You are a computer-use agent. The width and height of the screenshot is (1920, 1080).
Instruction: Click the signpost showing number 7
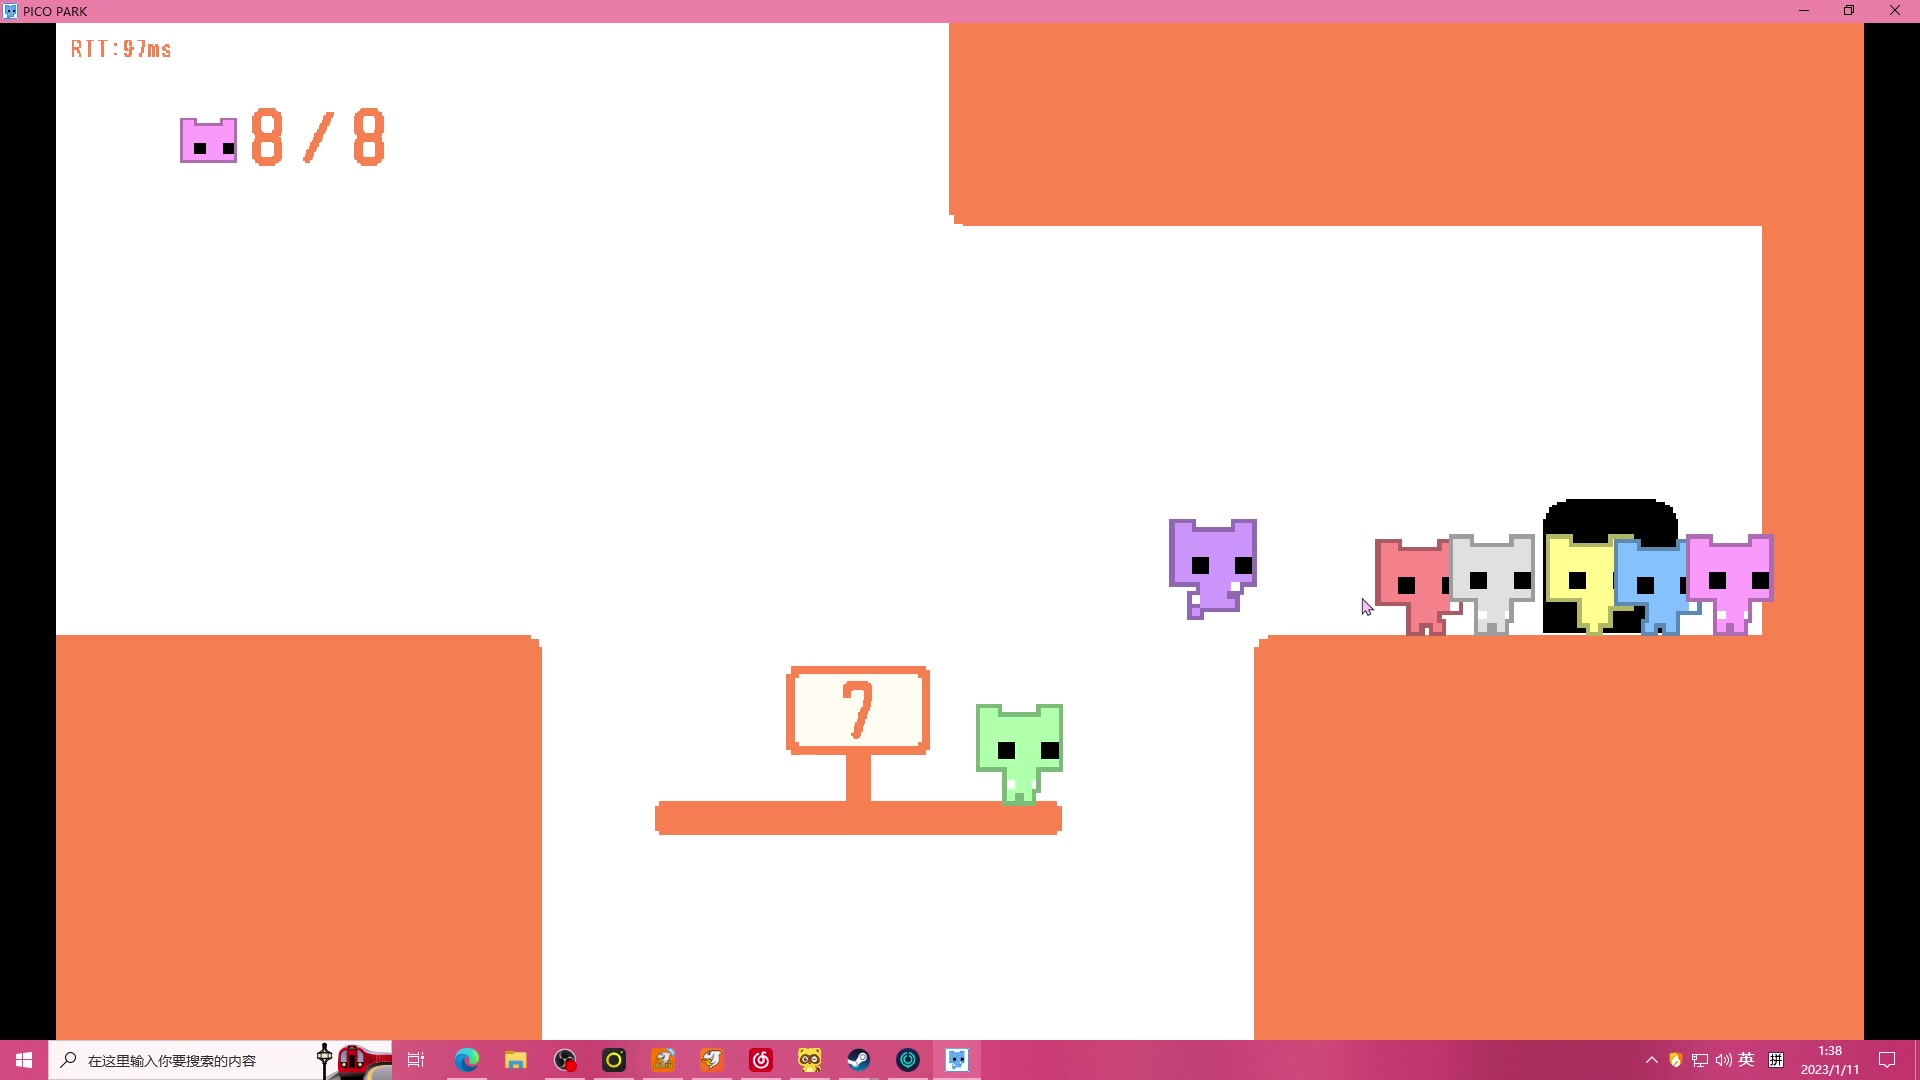[x=858, y=711]
